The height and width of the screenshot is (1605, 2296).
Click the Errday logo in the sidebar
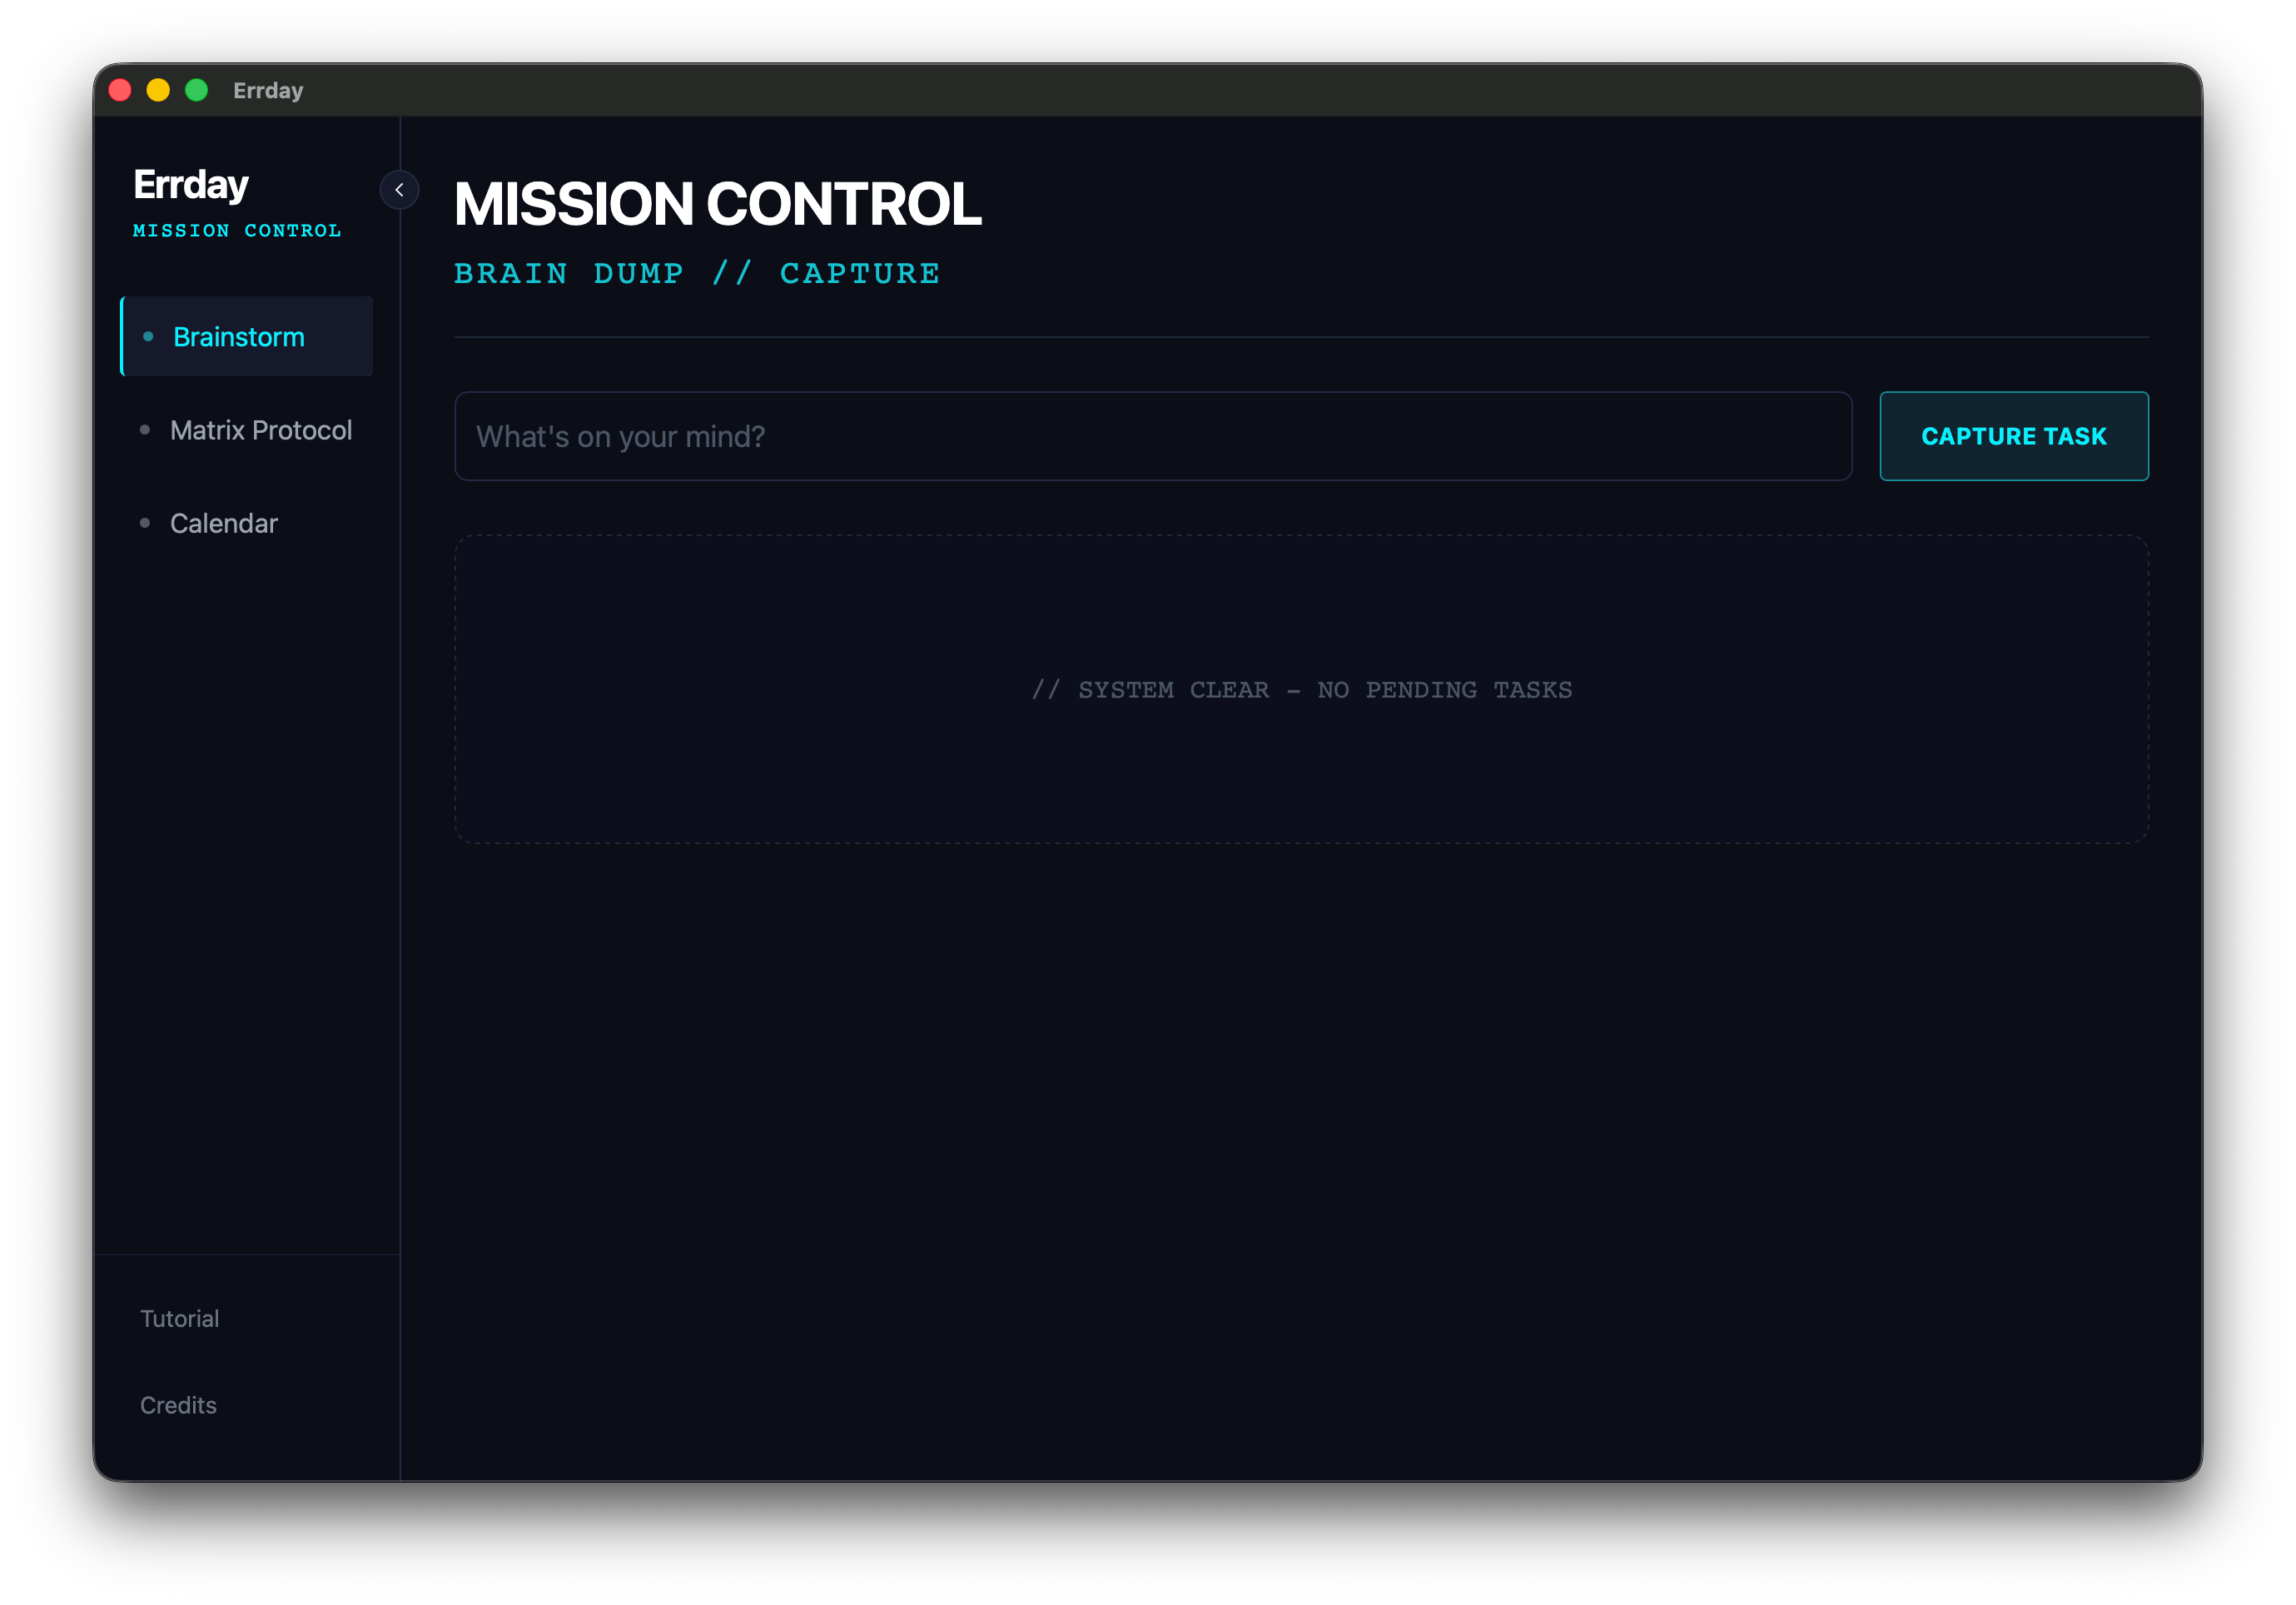191,185
